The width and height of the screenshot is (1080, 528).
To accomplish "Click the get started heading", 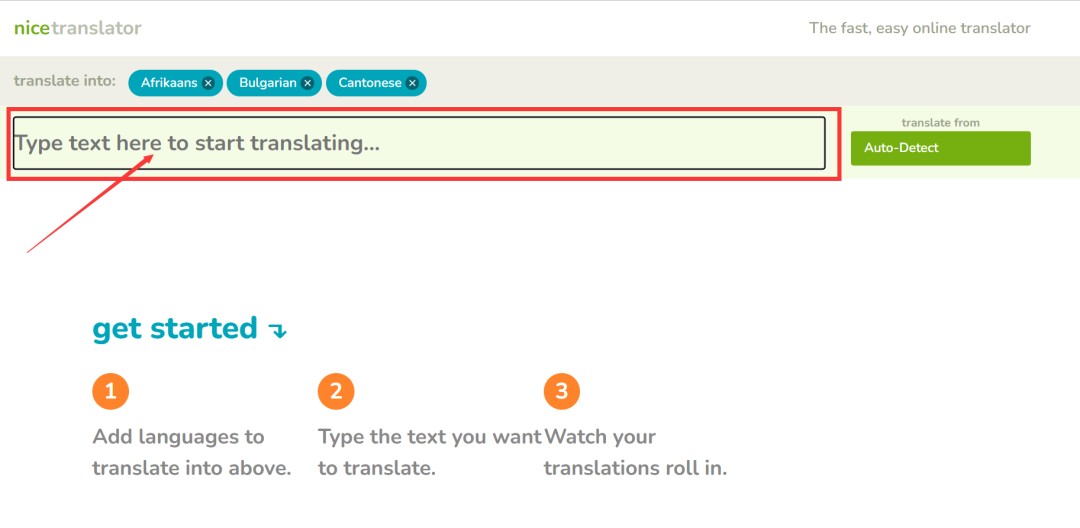I will tap(175, 328).
